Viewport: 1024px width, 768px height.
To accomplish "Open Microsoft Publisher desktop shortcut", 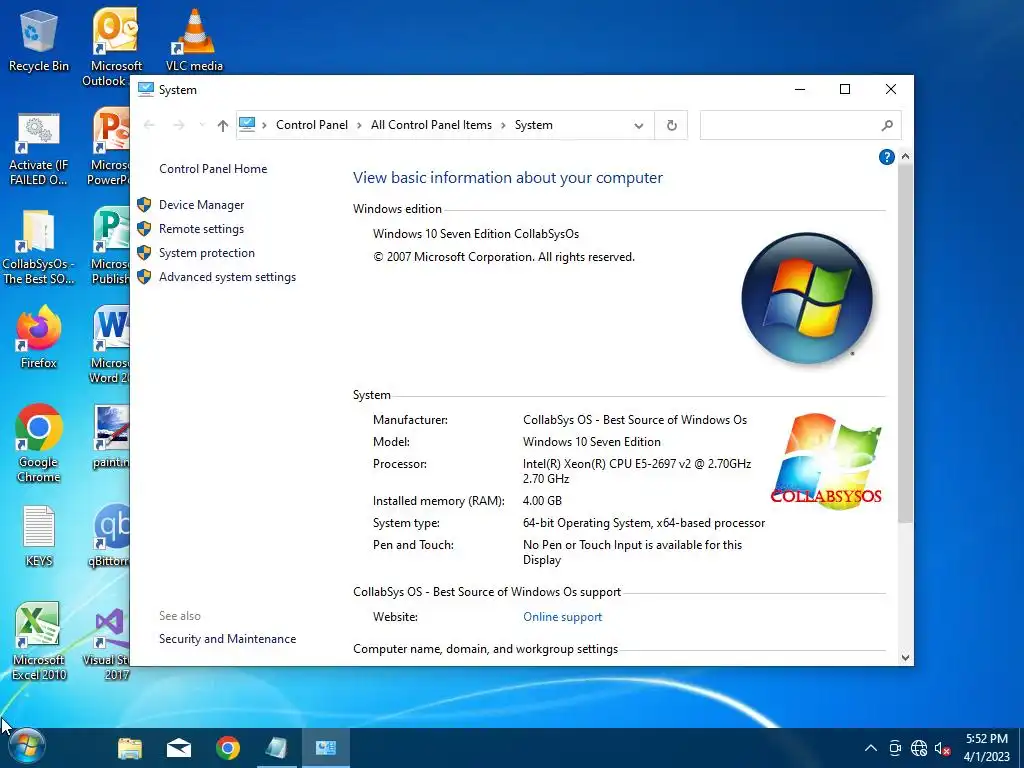I will 110,247.
